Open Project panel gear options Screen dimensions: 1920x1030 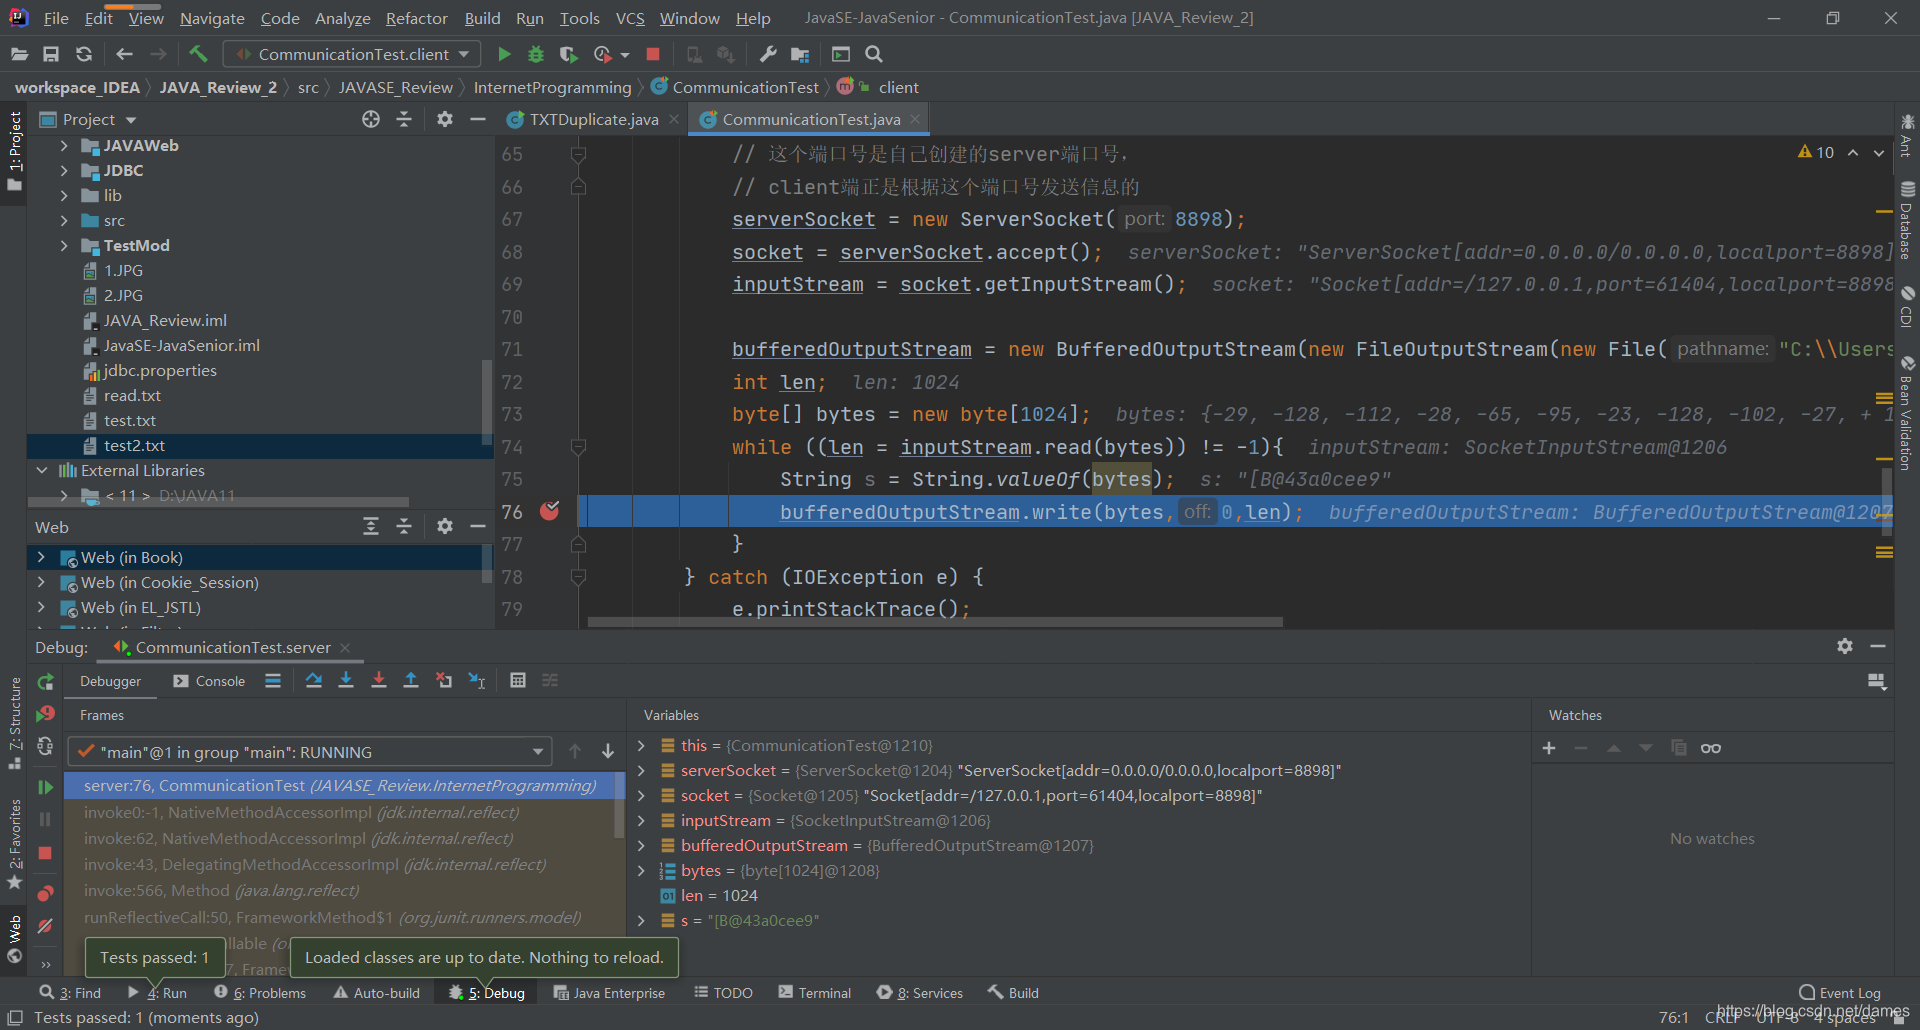(x=445, y=119)
